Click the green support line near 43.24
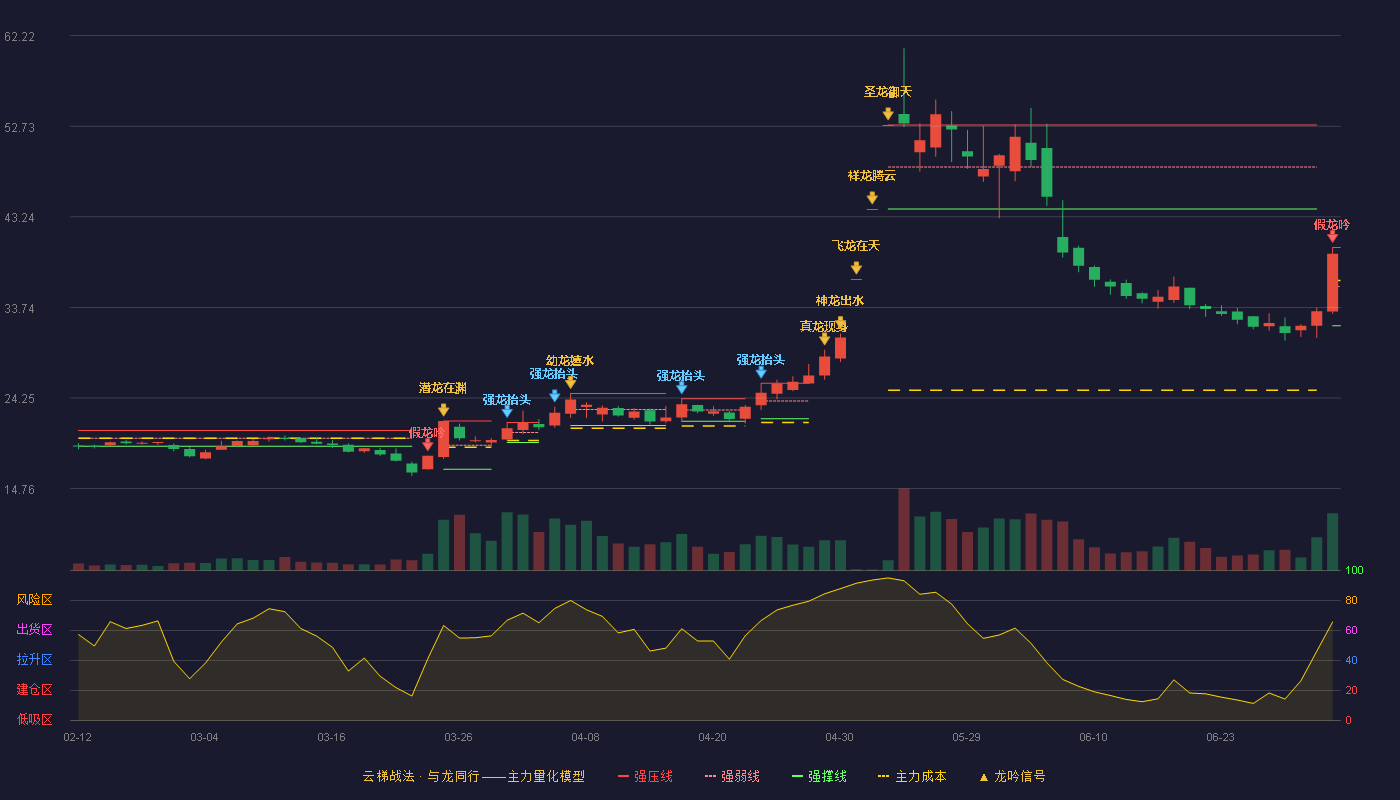The height and width of the screenshot is (800, 1400). point(1102,209)
